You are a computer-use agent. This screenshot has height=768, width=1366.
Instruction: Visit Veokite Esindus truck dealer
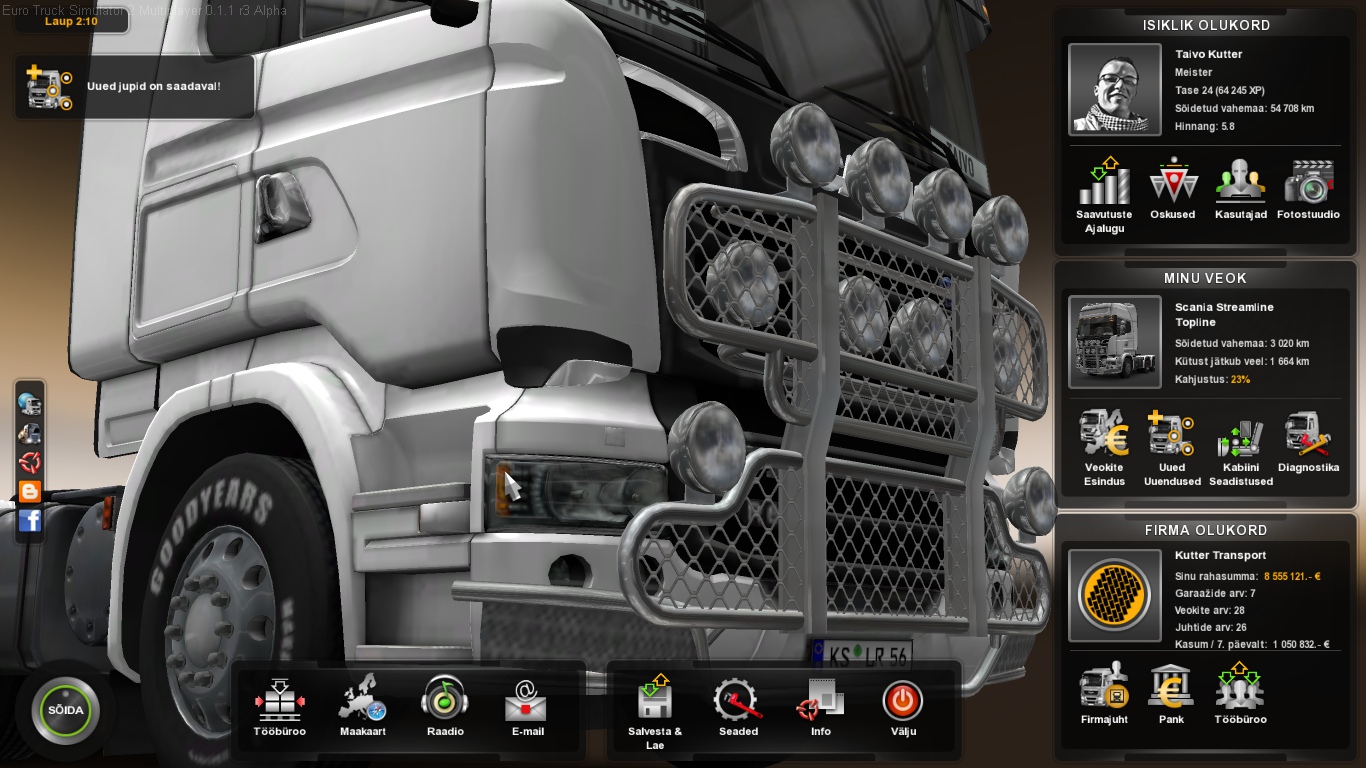pos(1104,448)
